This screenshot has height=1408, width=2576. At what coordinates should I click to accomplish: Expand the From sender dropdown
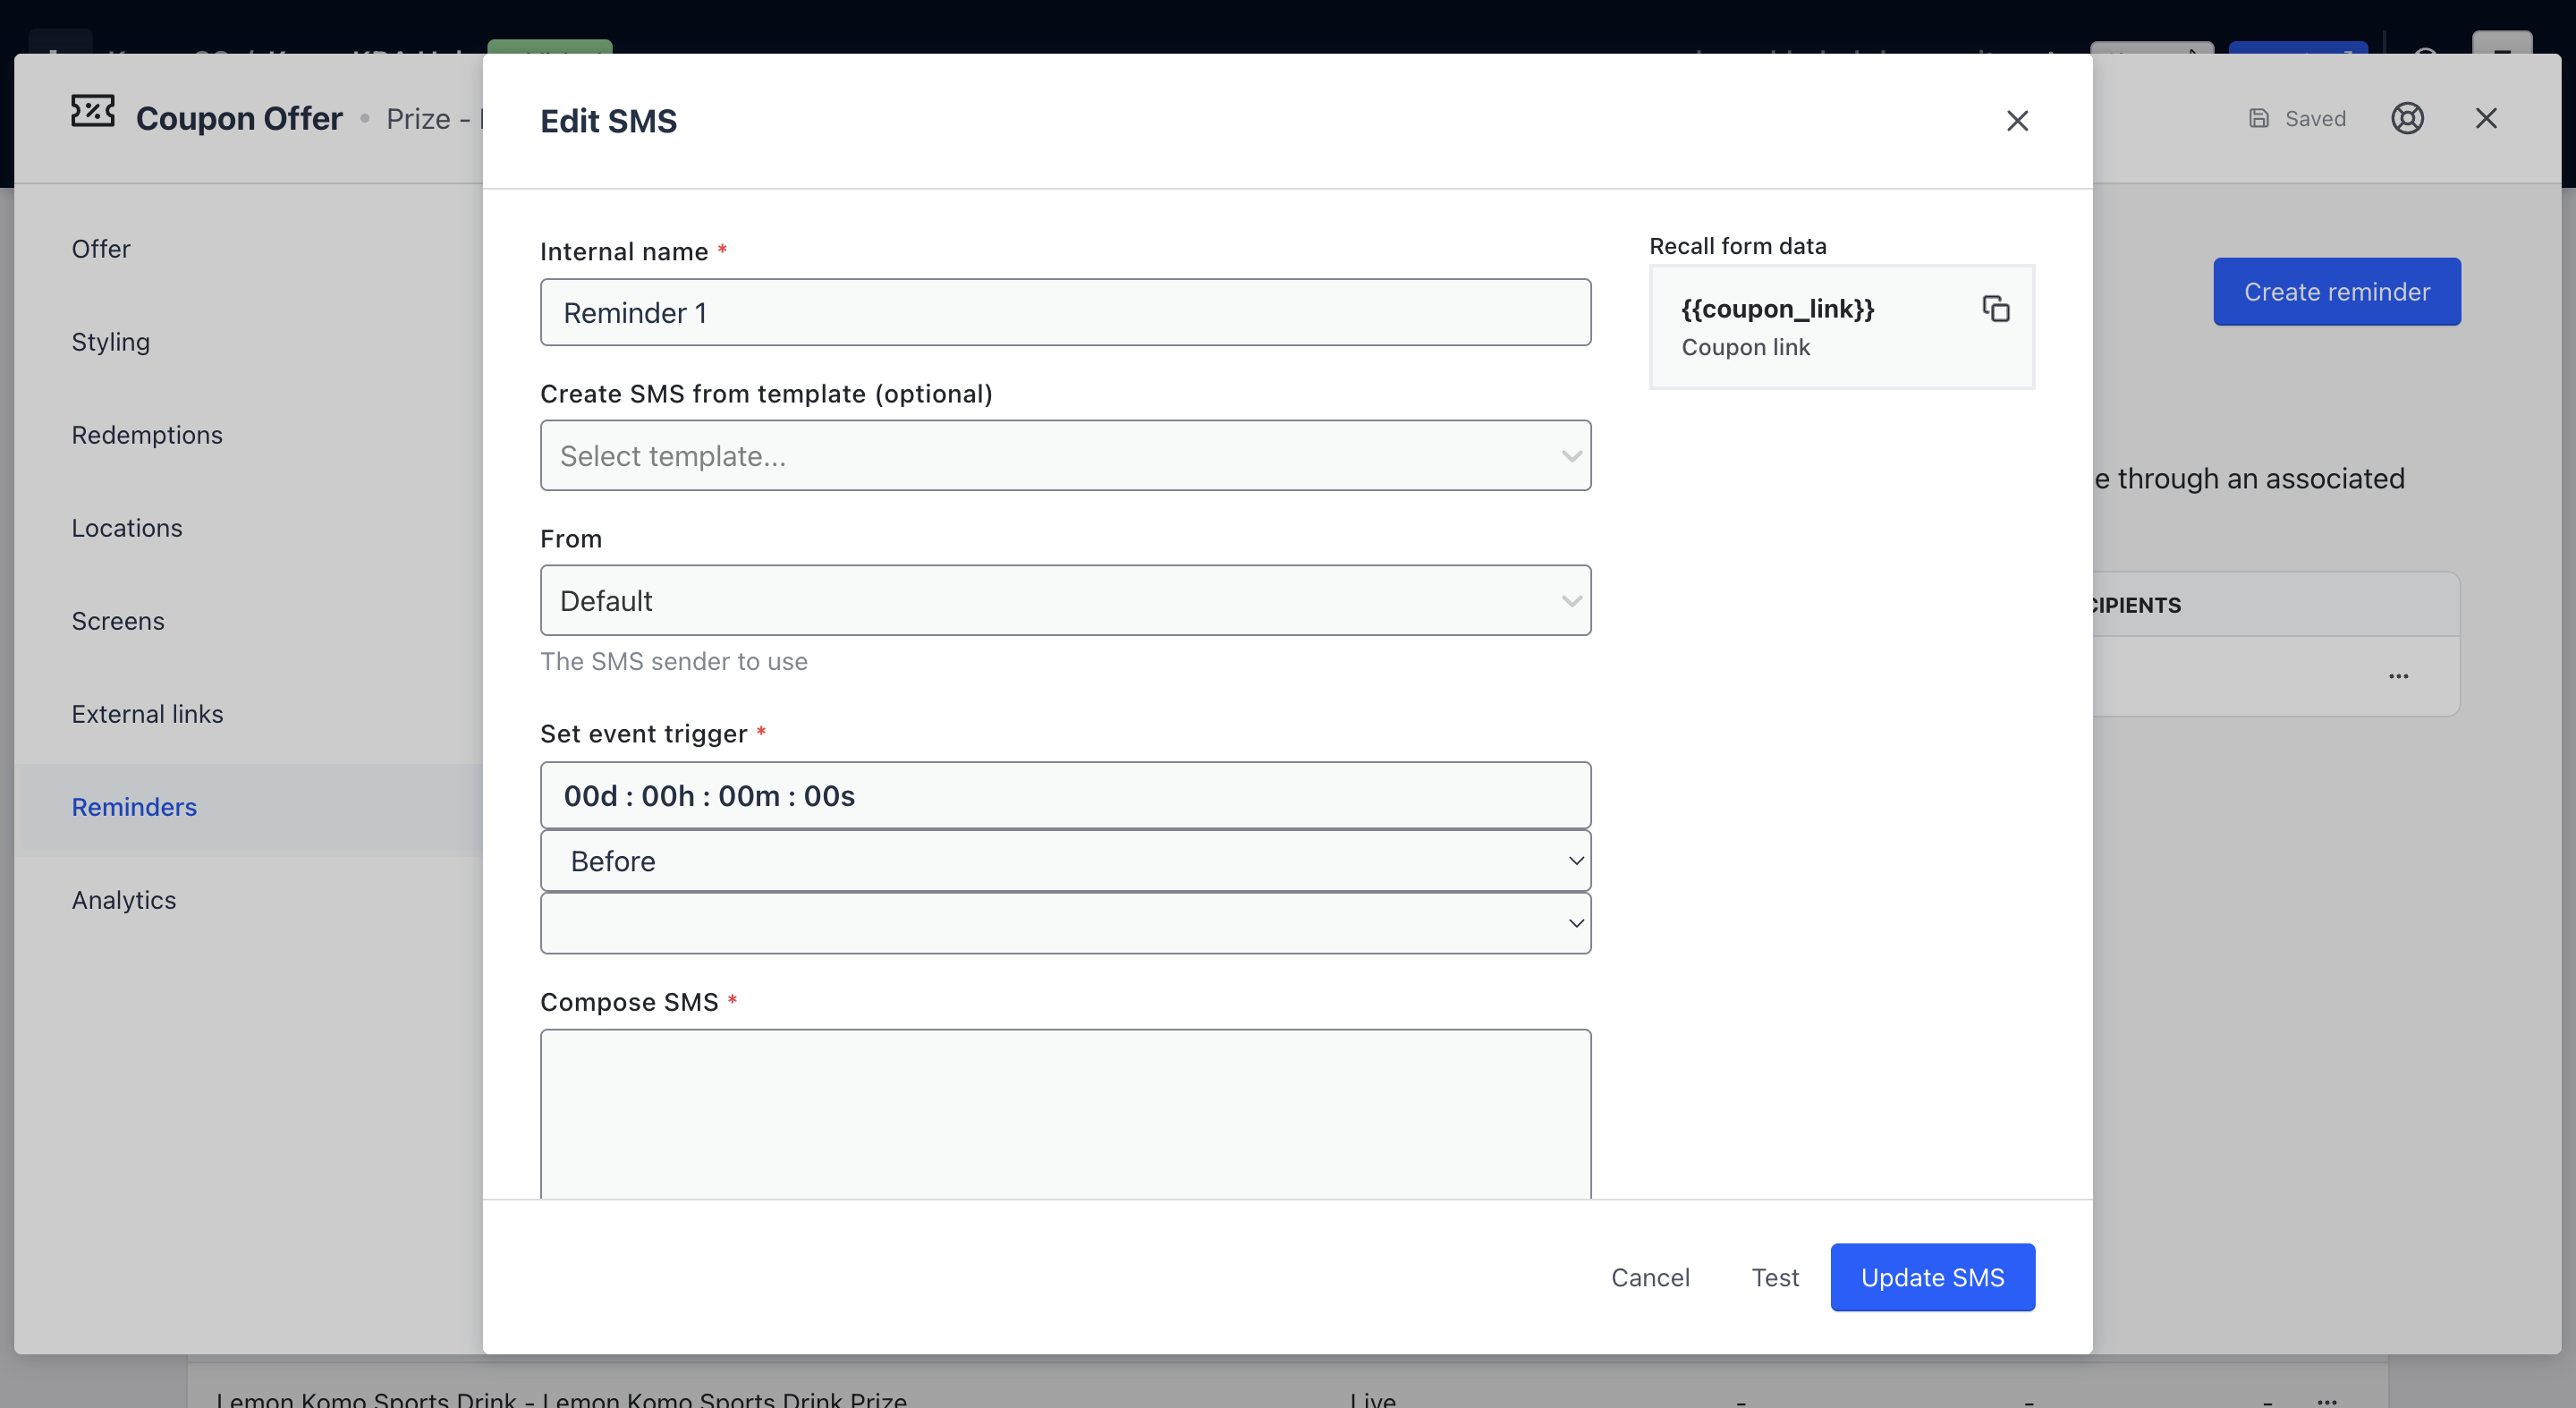[x=1065, y=601]
